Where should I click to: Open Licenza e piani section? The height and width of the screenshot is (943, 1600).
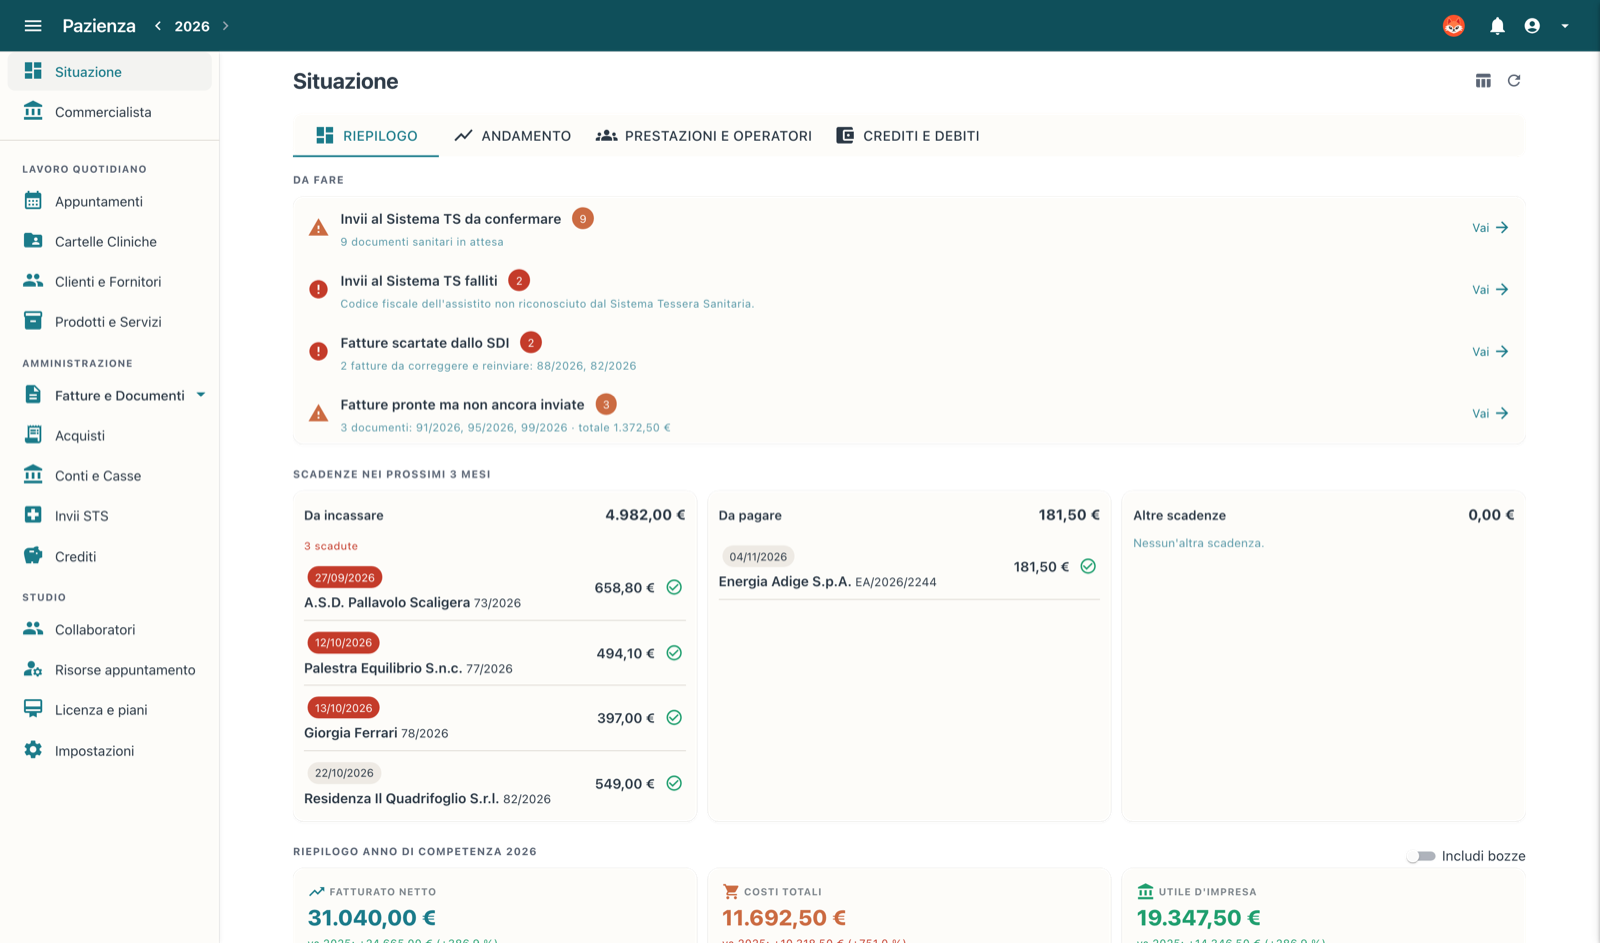coord(110,710)
